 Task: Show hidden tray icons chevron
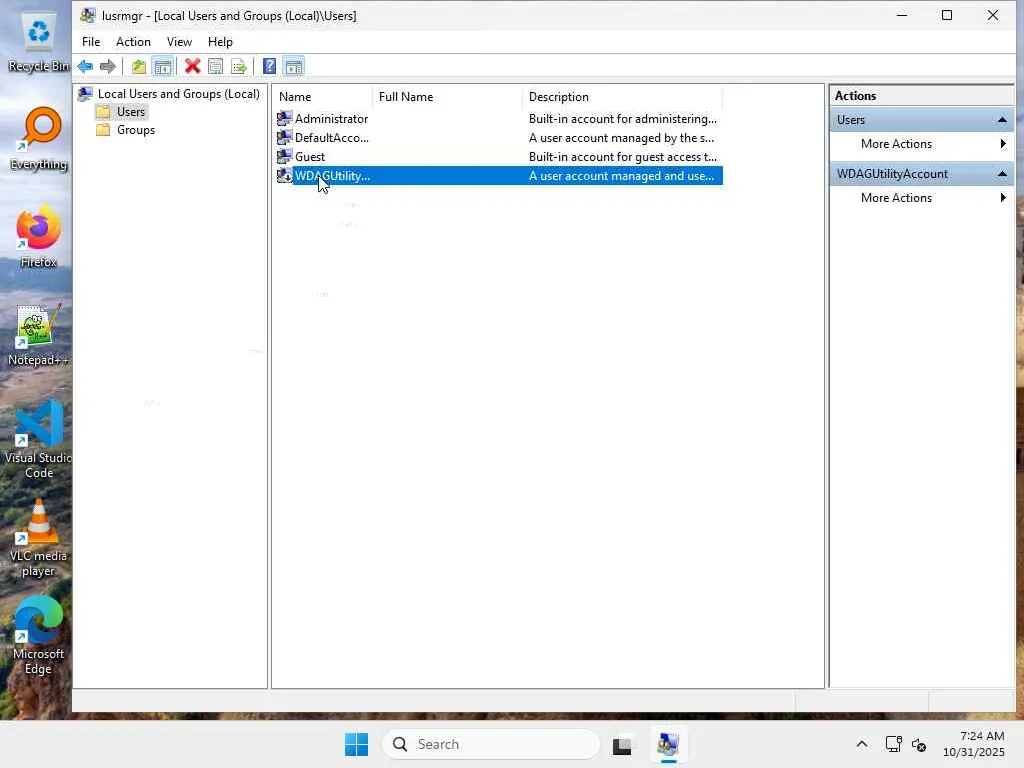coord(862,744)
